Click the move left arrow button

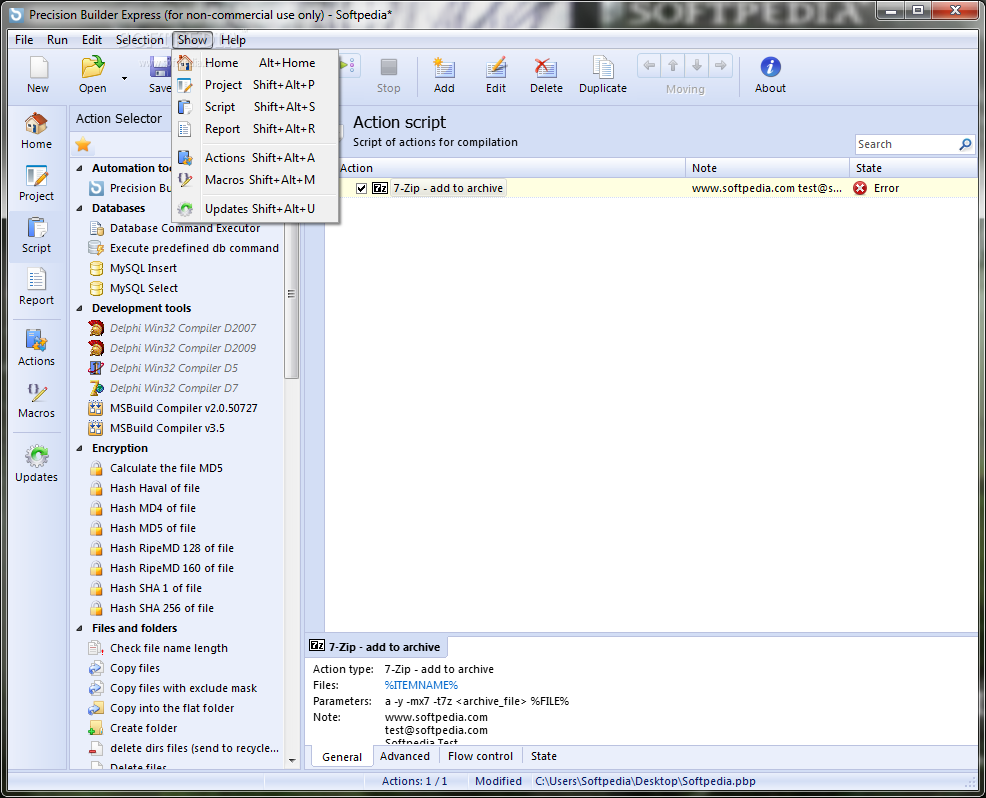[x=650, y=65]
